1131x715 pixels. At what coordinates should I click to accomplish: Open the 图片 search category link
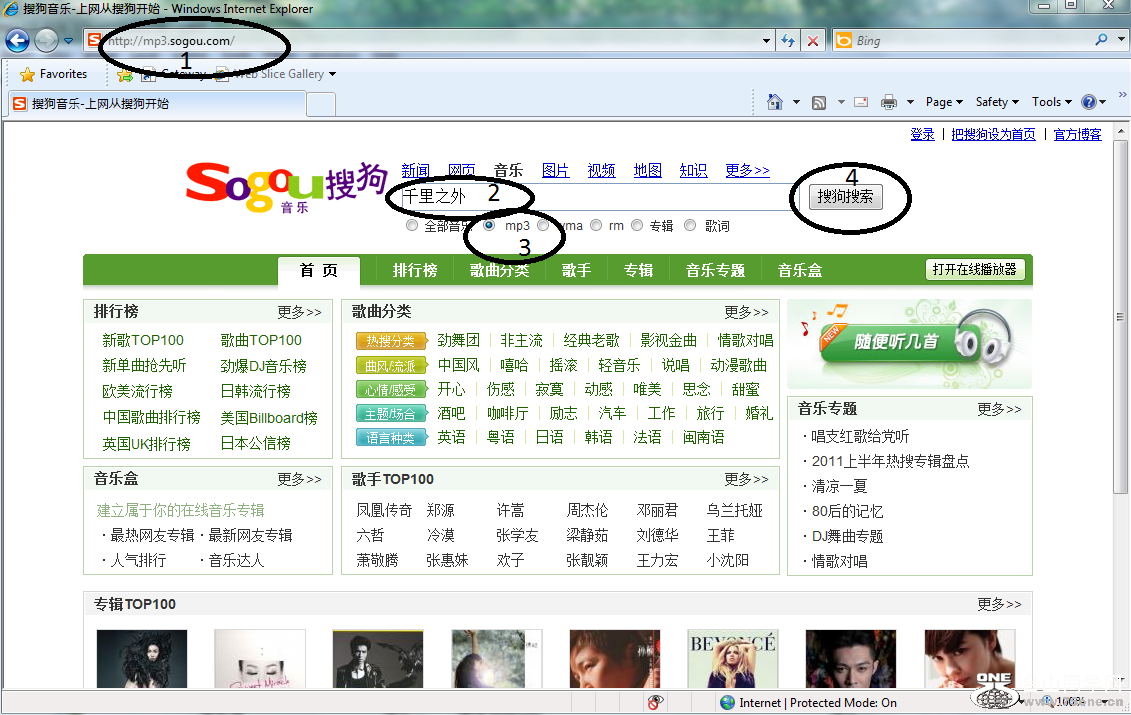(555, 170)
